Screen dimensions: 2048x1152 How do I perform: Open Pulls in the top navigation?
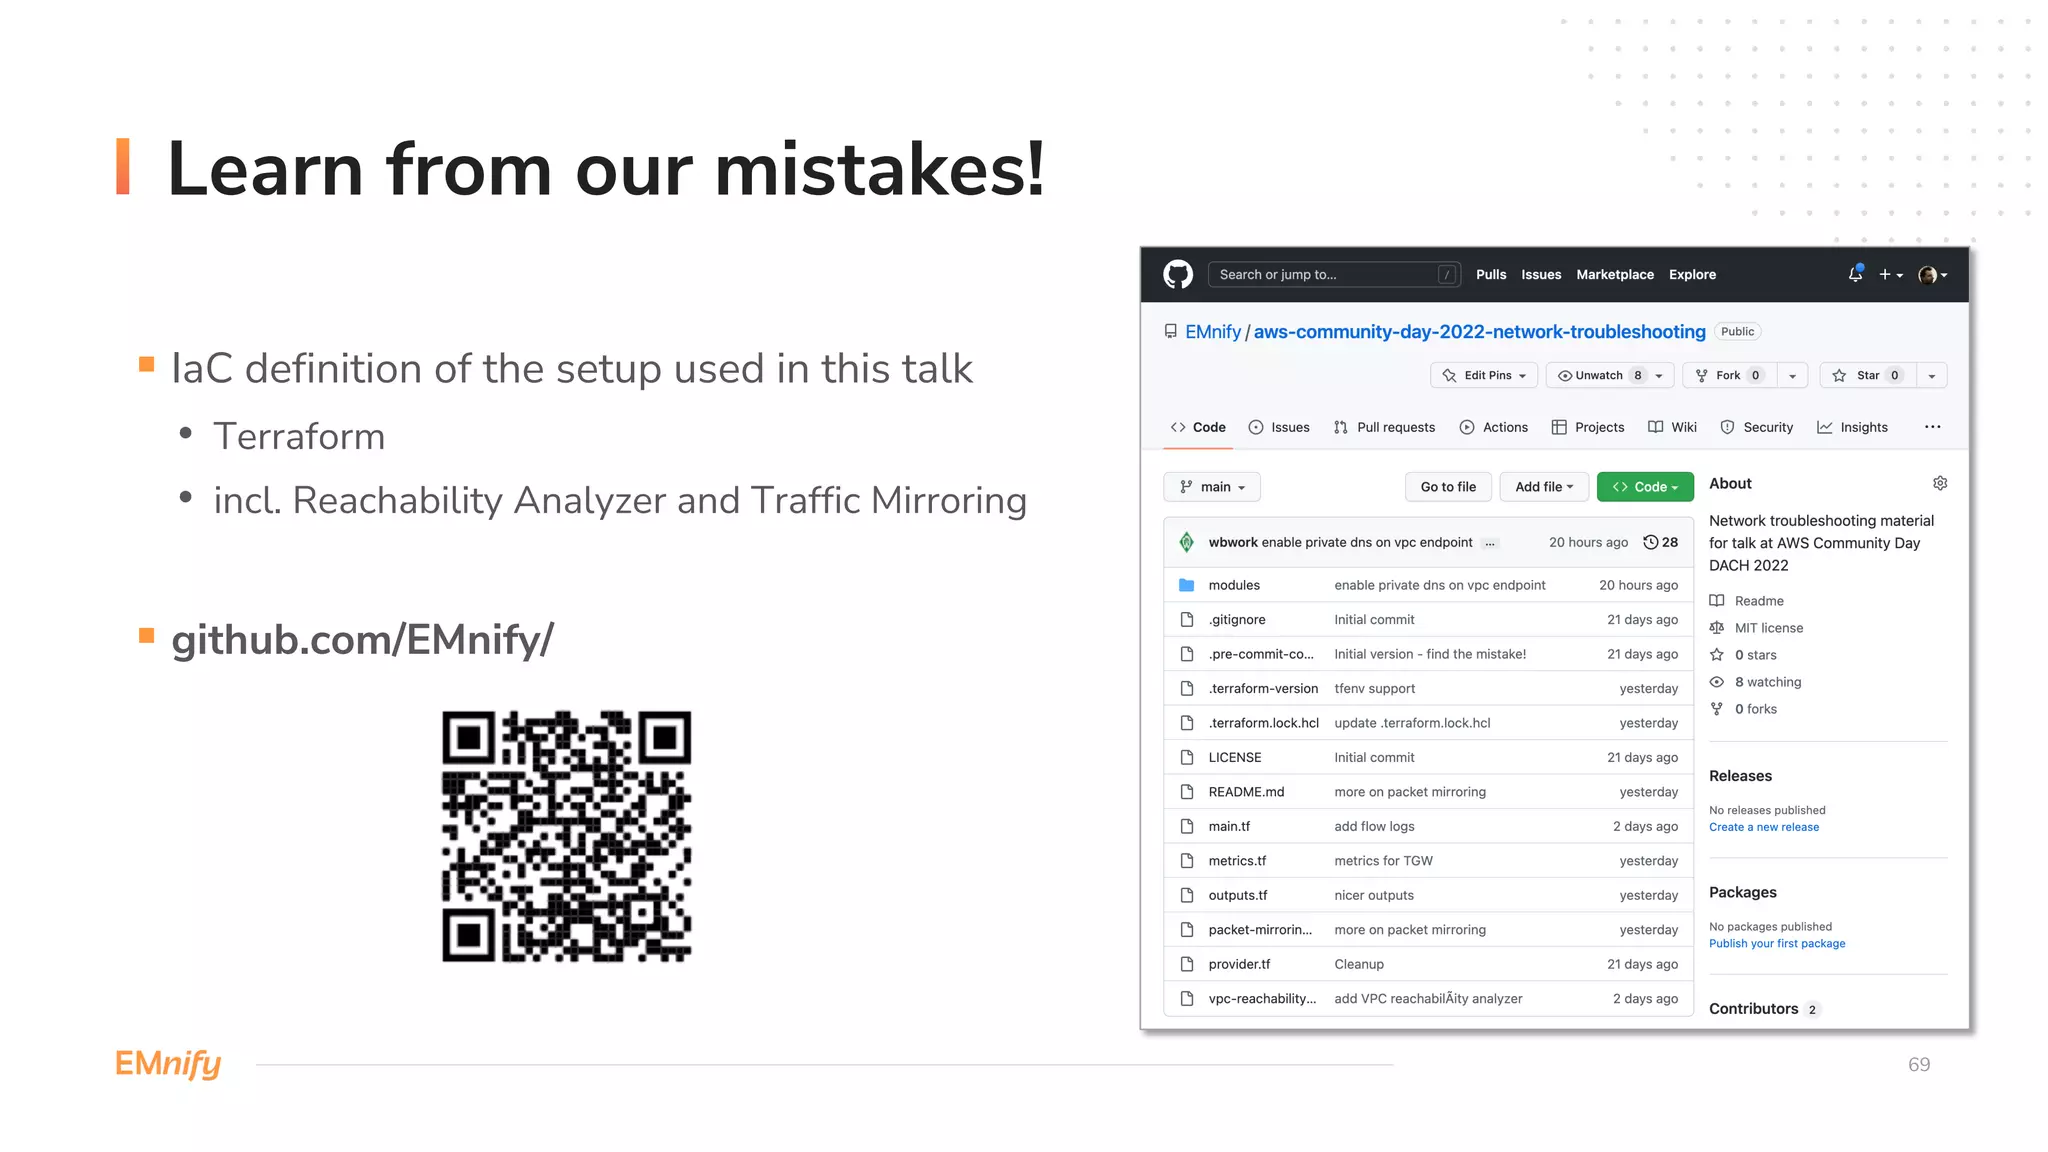(x=1490, y=274)
